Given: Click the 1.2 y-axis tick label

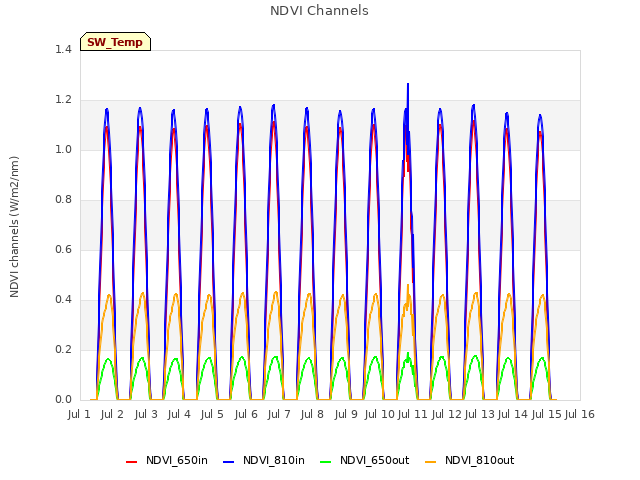Looking at the screenshot, I should click(x=63, y=100).
